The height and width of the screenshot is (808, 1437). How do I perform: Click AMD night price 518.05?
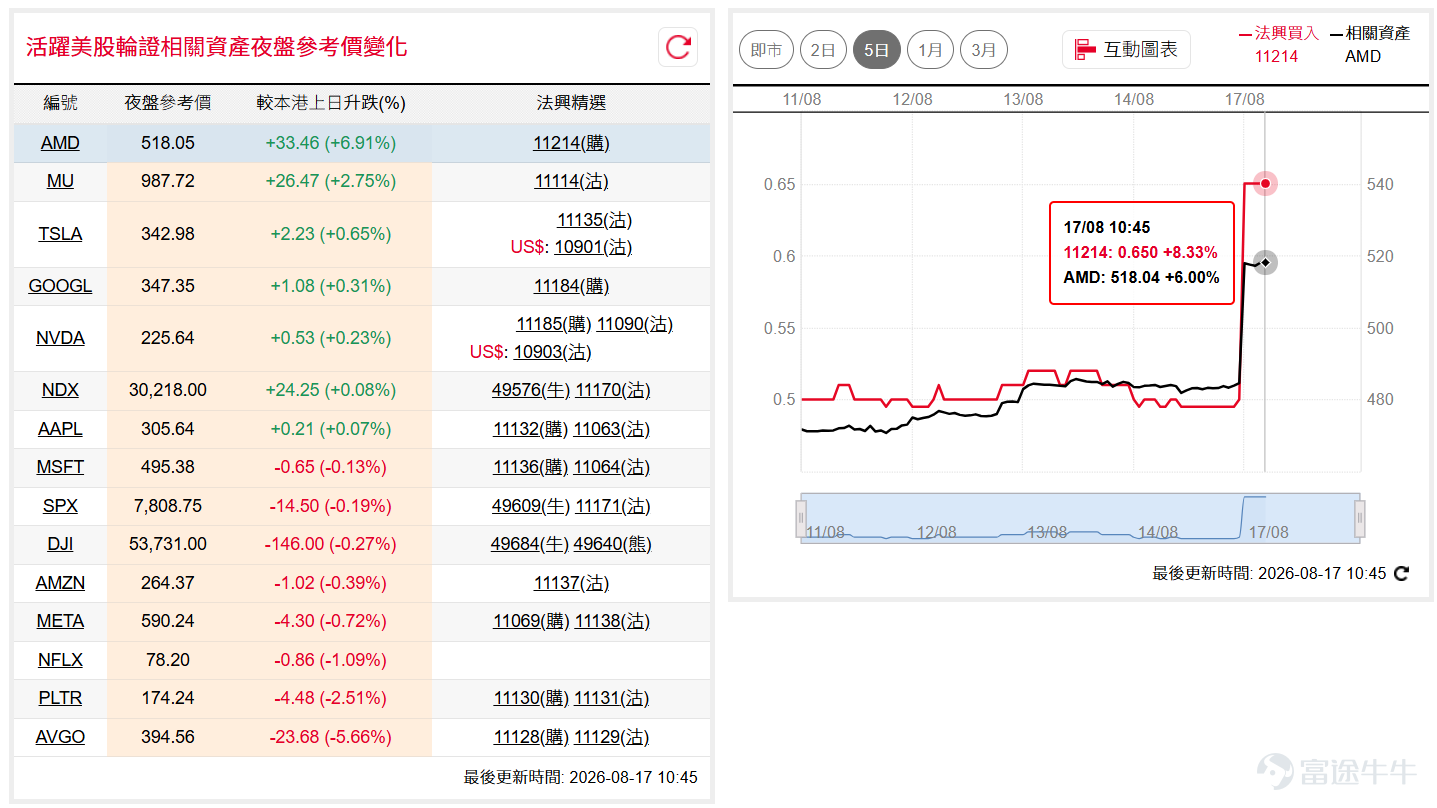click(168, 143)
